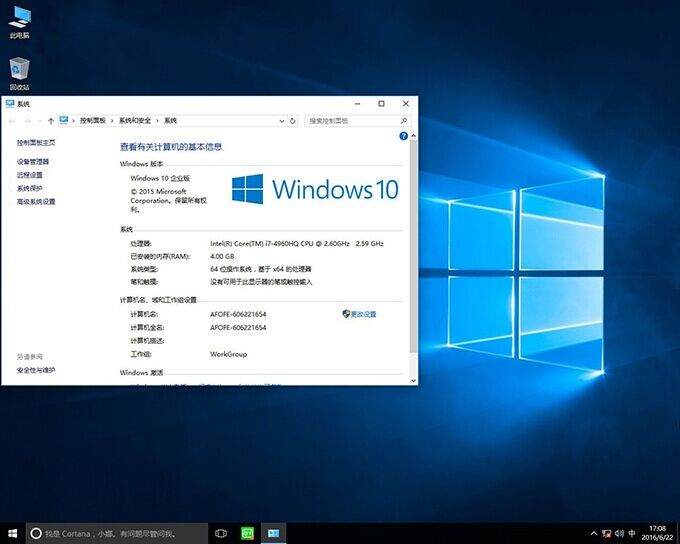This screenshot has height=544, width=680.
Task: Expand the chevron after 系统和安全 breadcrumb
Action: click(x=158, y=120)
